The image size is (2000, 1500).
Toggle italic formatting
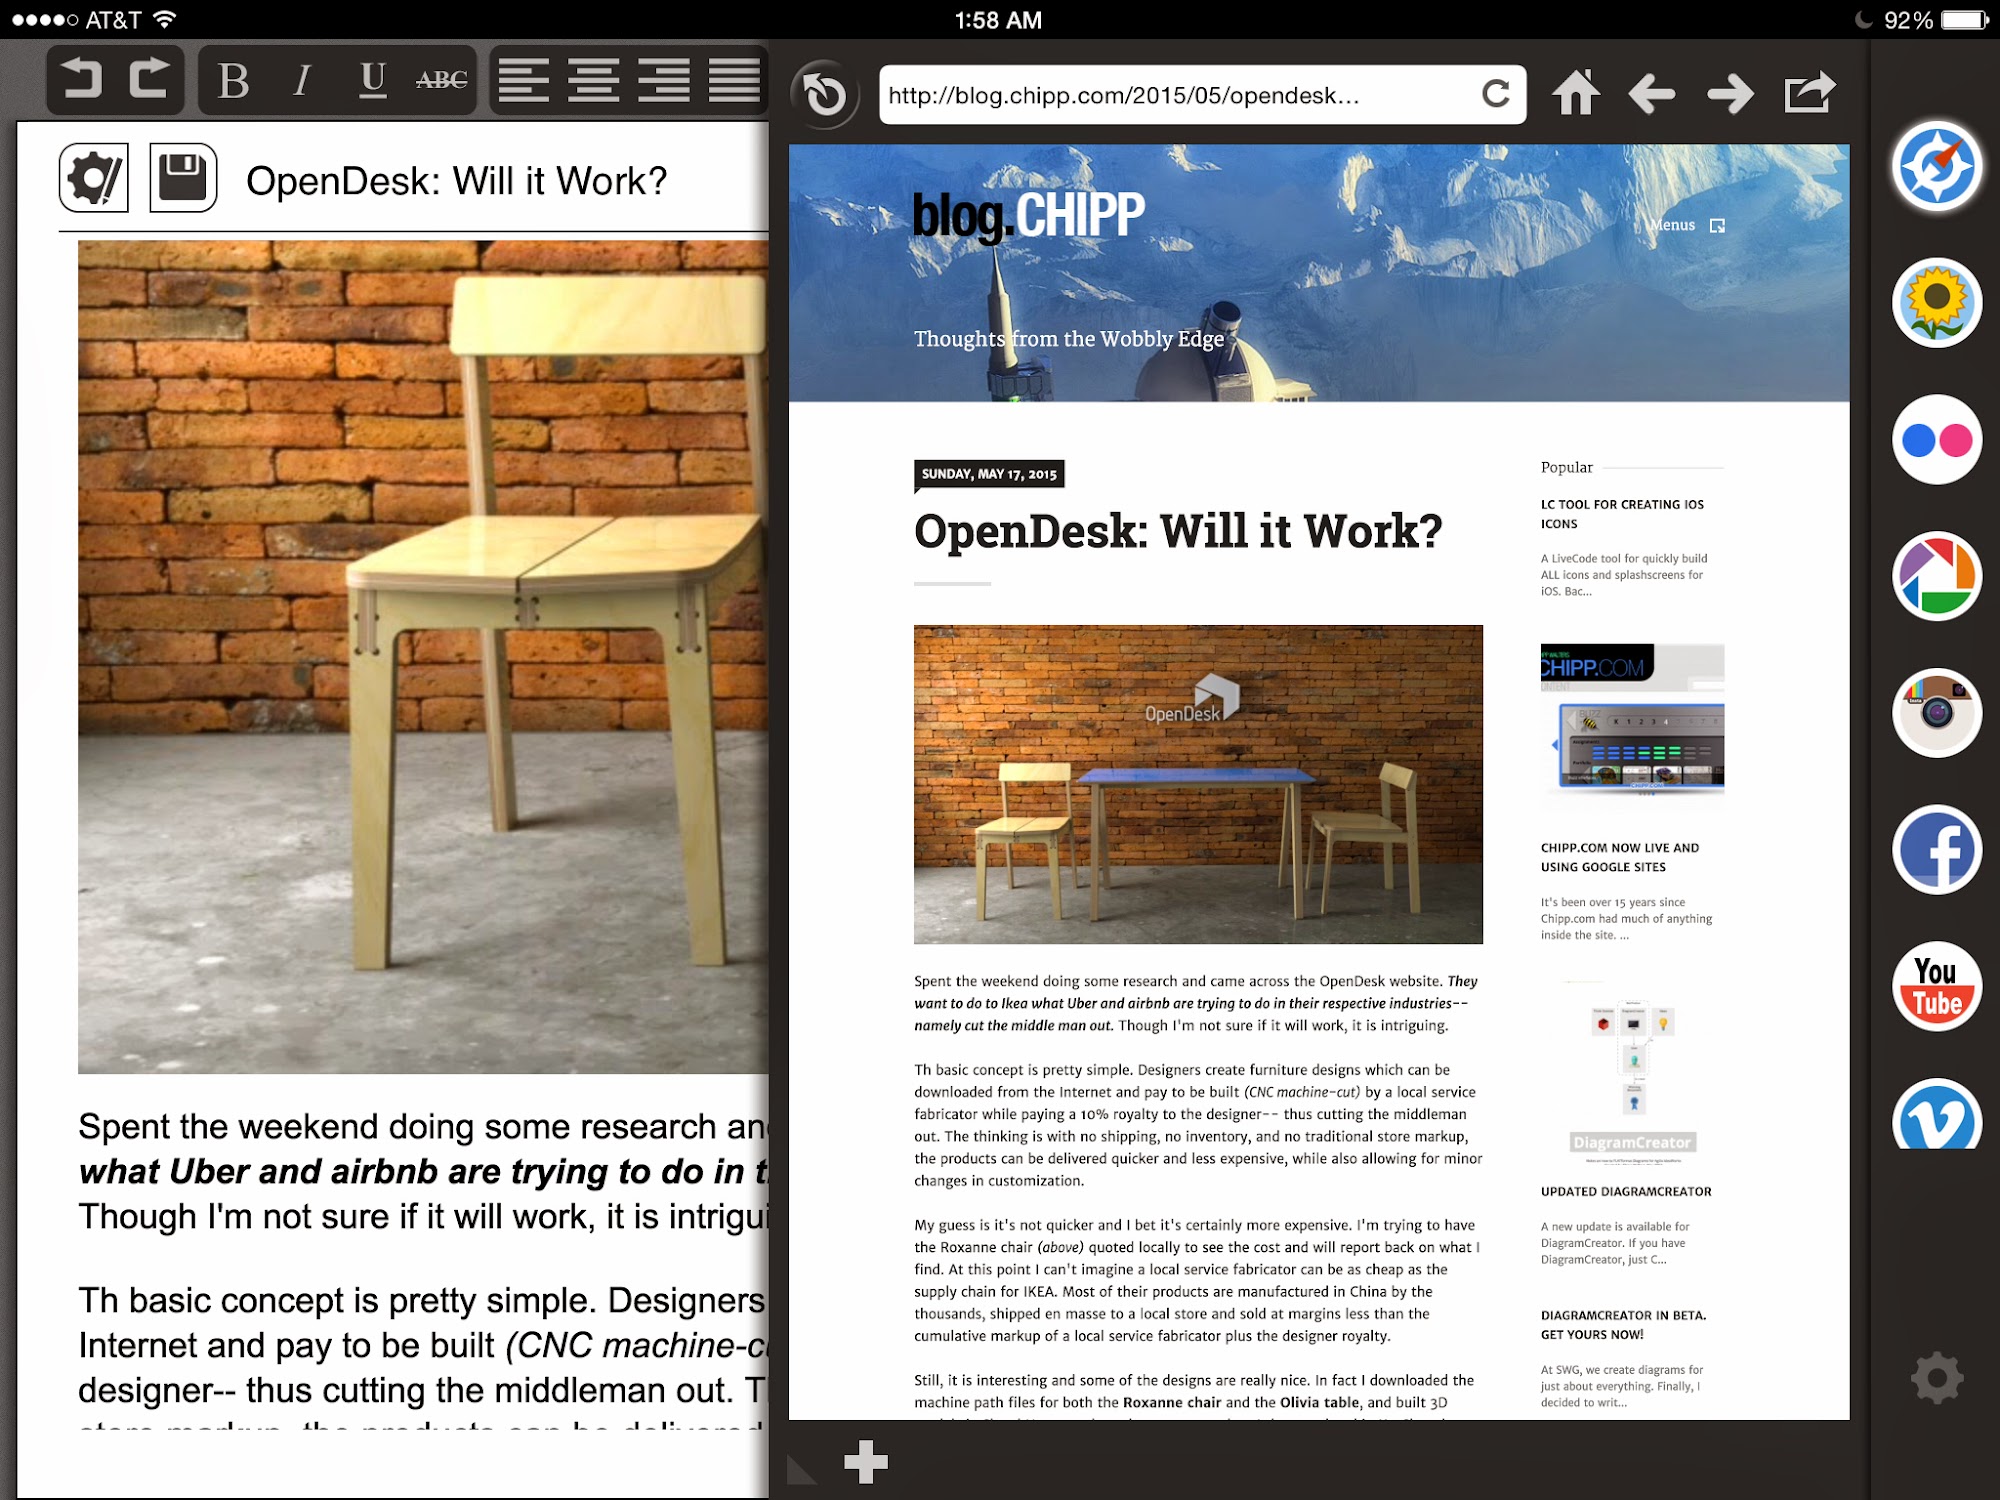[302, 81]
